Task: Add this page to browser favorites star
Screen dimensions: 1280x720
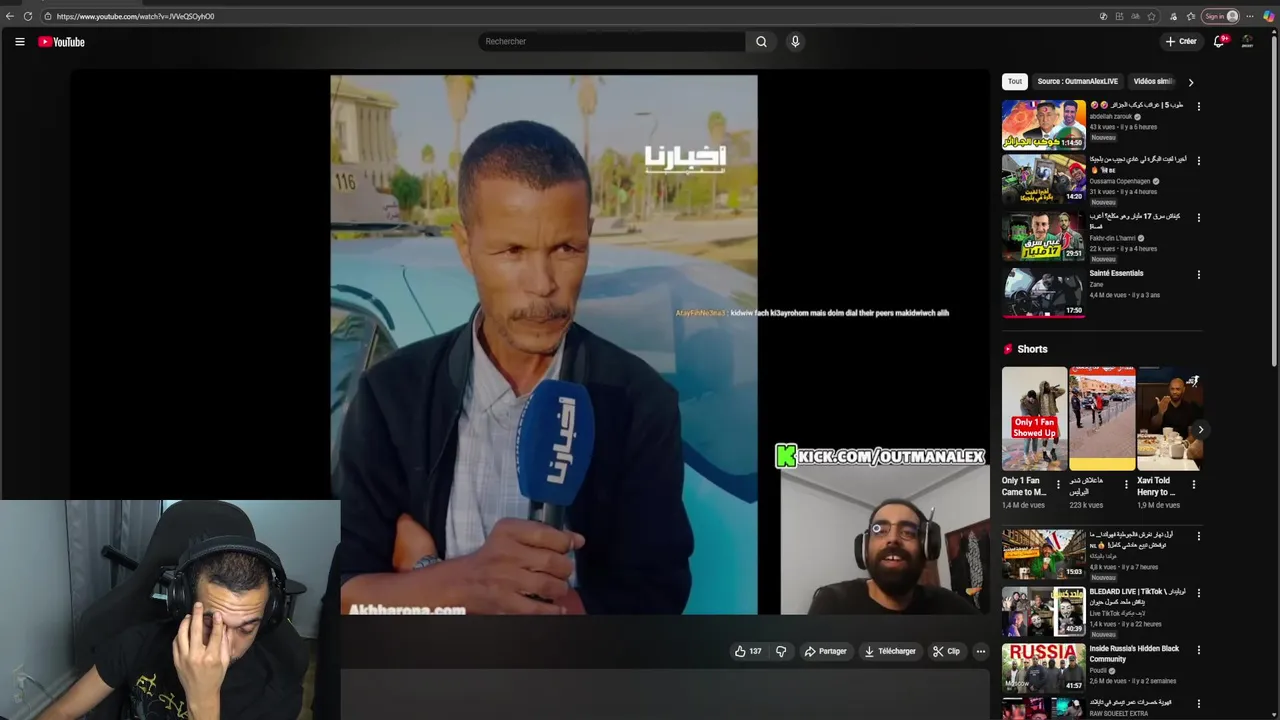Action: tap(1152, 16)
